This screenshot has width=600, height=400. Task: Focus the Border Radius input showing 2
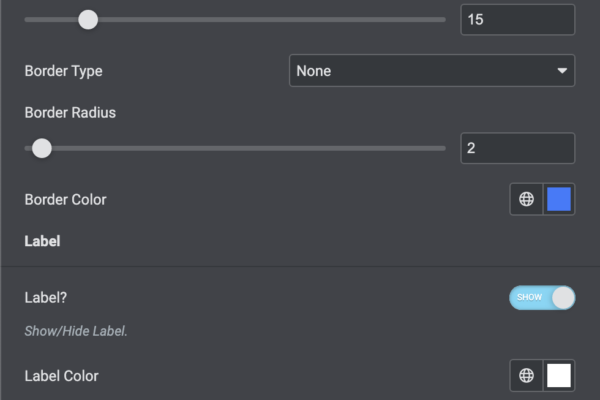[x=517, y=148]
